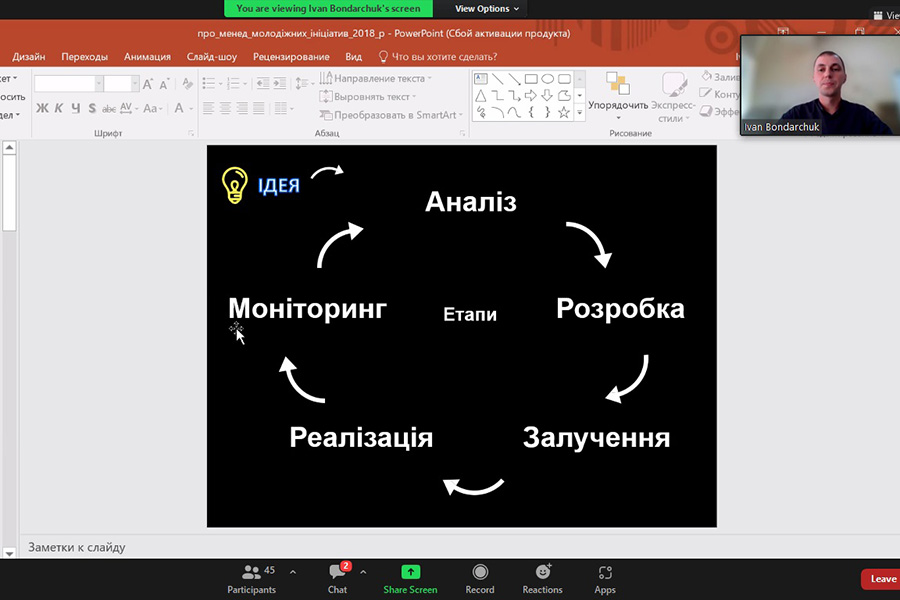Clear all formatting with the eraser A icon

tap(187, 84)
